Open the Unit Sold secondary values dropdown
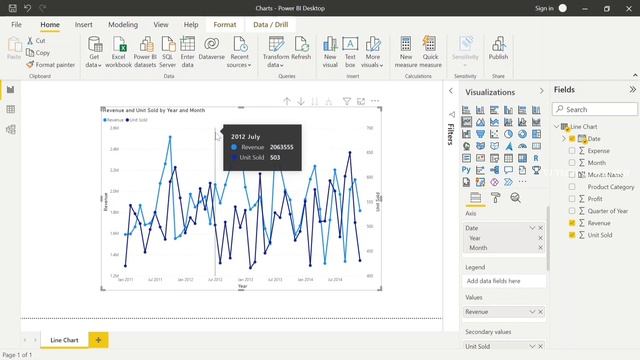Screen dimensions: 640x360 click(532, 346)
